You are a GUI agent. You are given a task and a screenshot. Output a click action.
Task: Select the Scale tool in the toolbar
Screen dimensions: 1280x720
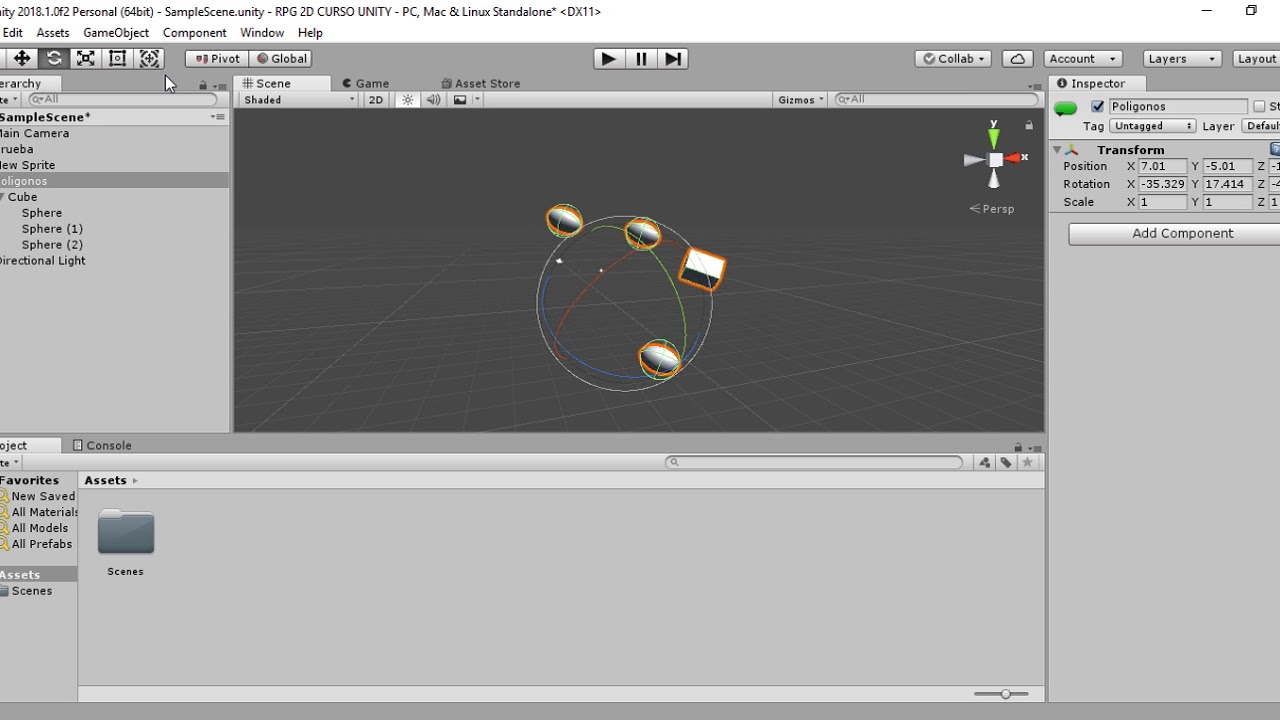coord(86,59)
